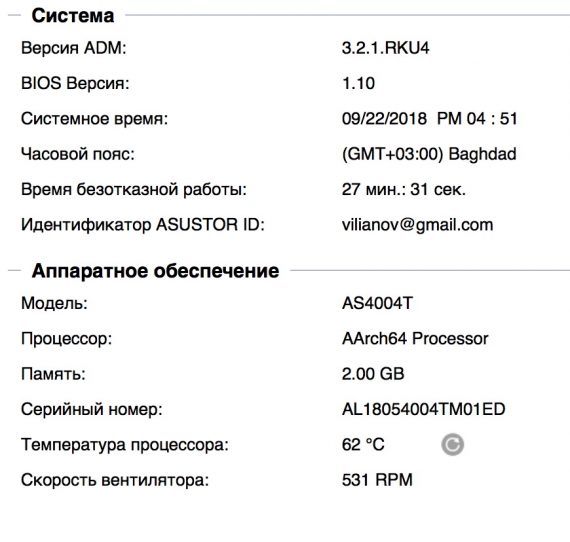Image resolution: width=570 pixels, height=542 pixels.
Task: Click the serial number AL18054004TM01ED
Action: pyautogui.click(x=424, y=409)
